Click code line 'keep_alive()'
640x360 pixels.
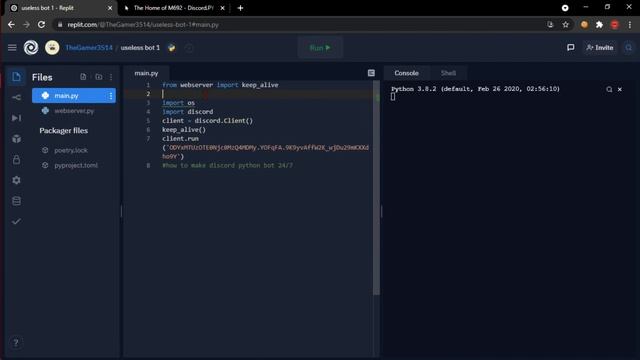pos(184,130)
